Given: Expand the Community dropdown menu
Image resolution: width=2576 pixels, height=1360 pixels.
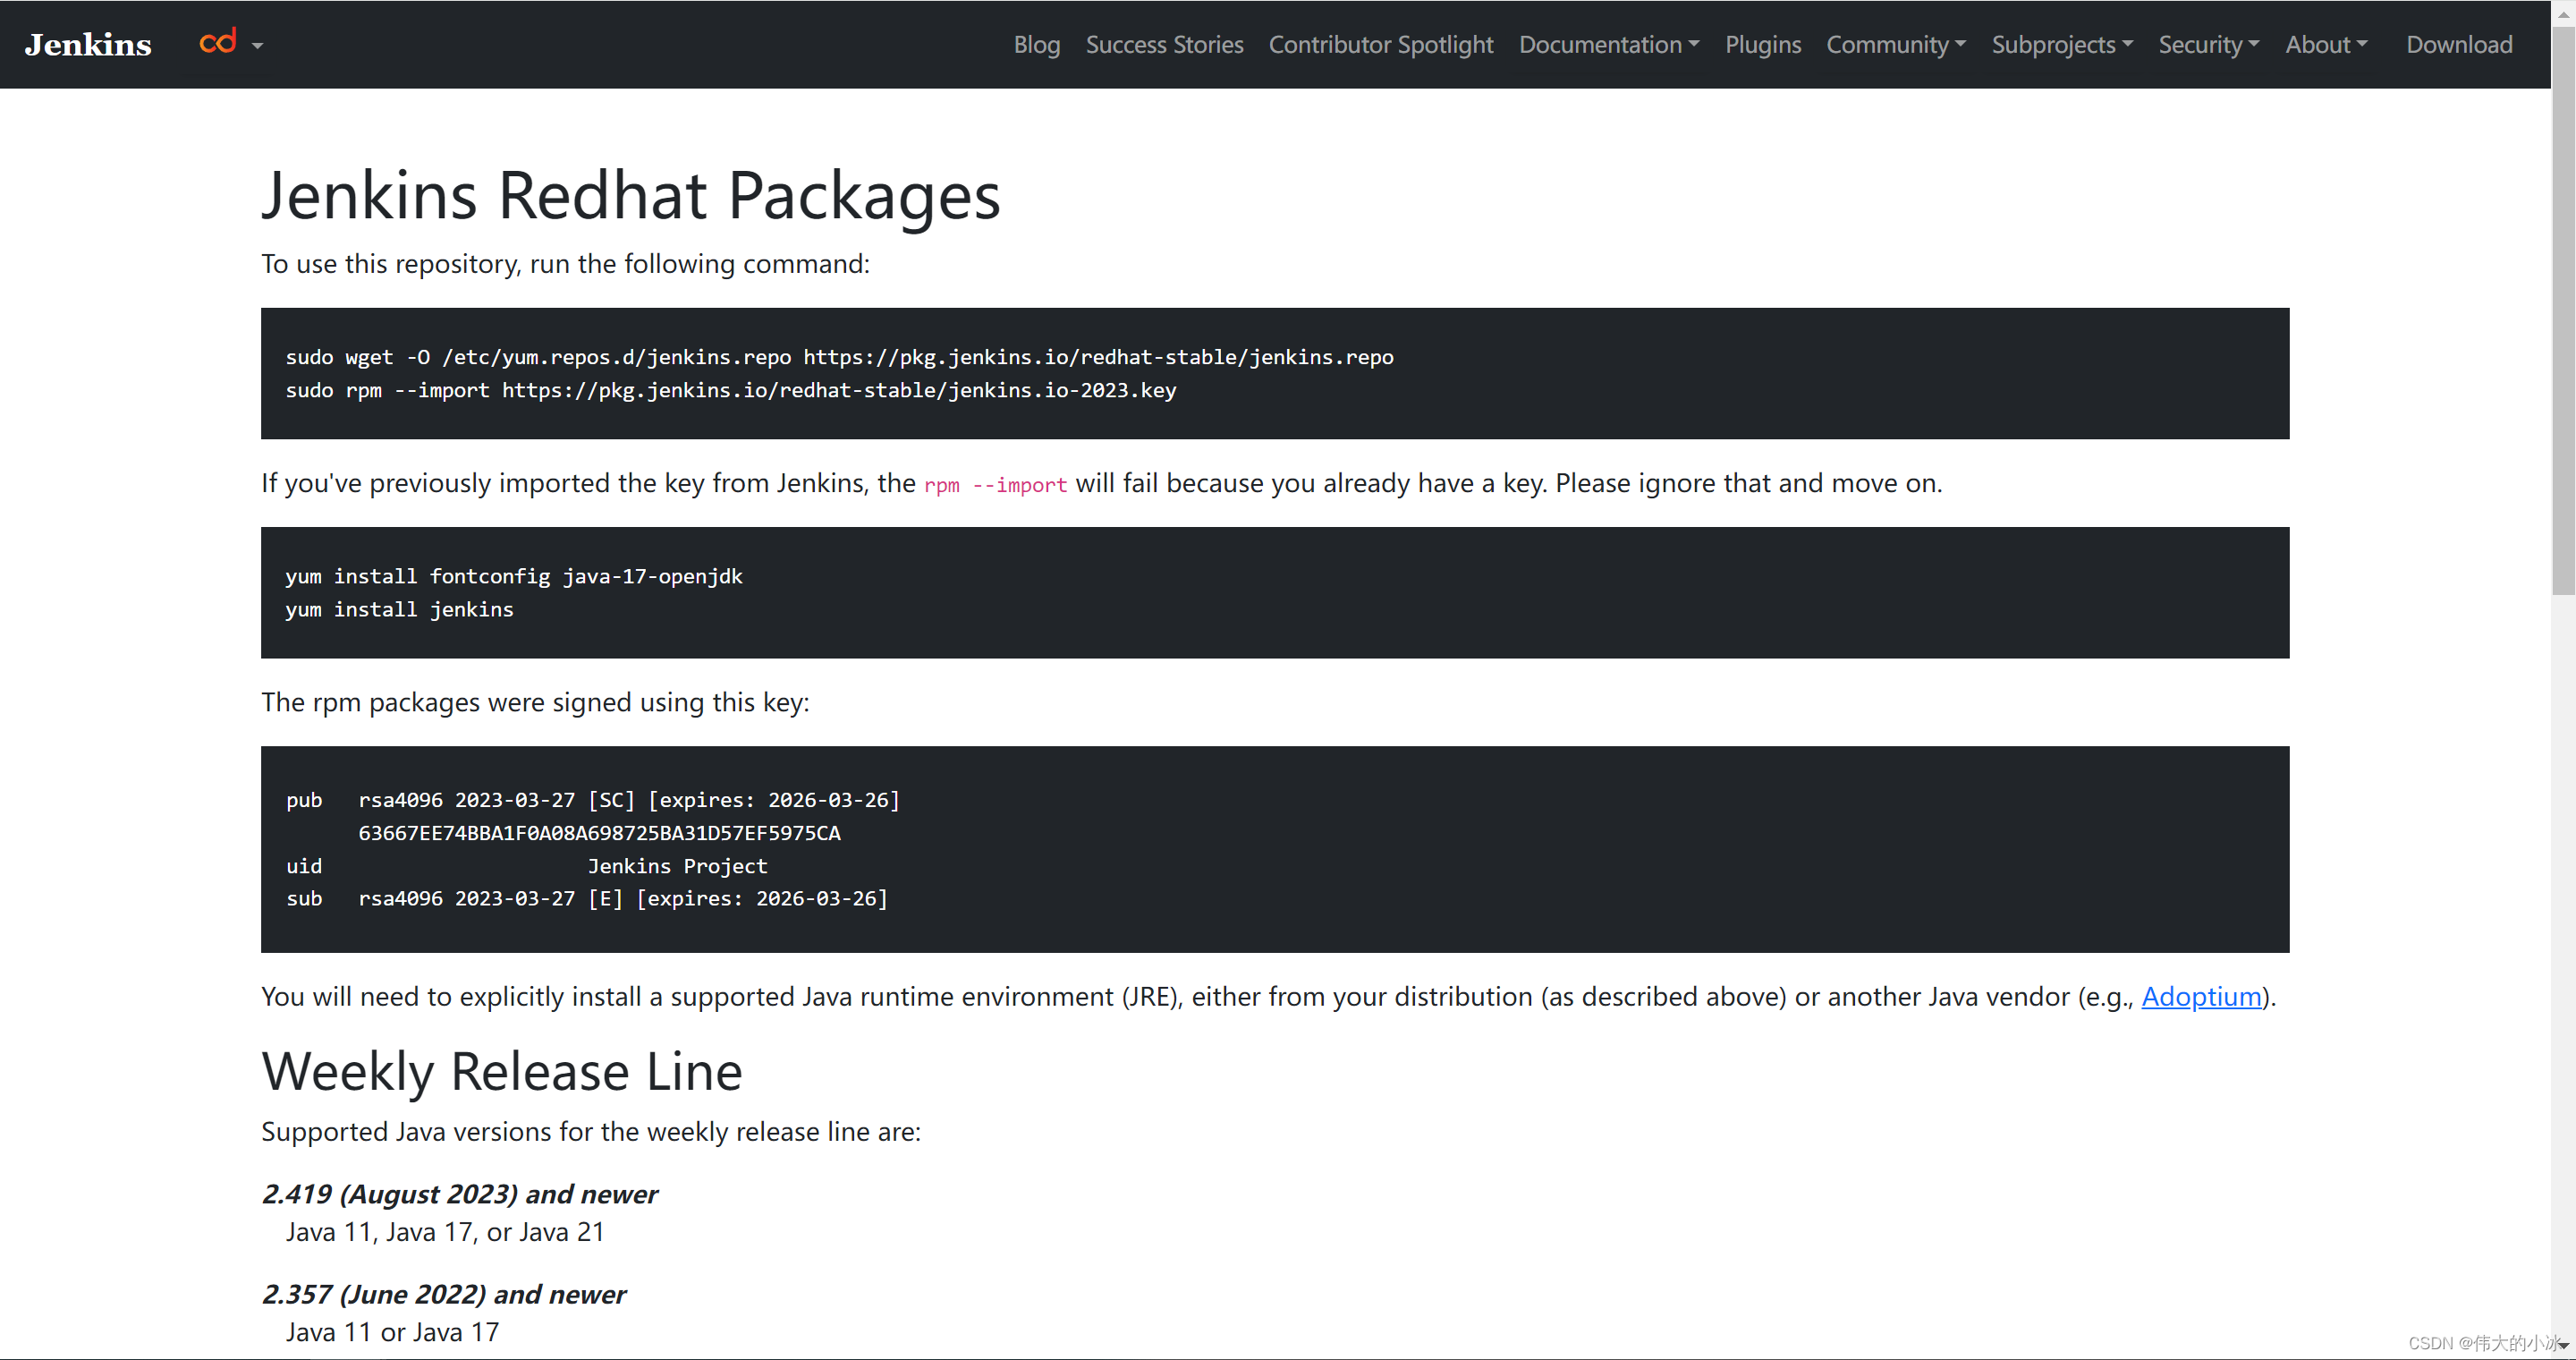Looking at the screenshot, I should [x=1895, y=45].
